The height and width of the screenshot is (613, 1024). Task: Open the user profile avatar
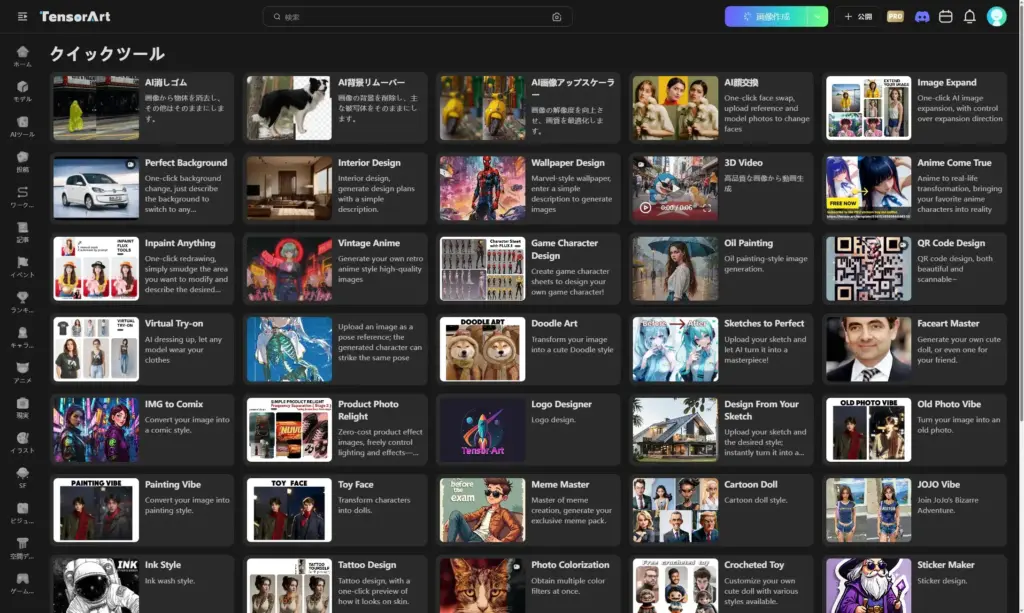point(997,16)
